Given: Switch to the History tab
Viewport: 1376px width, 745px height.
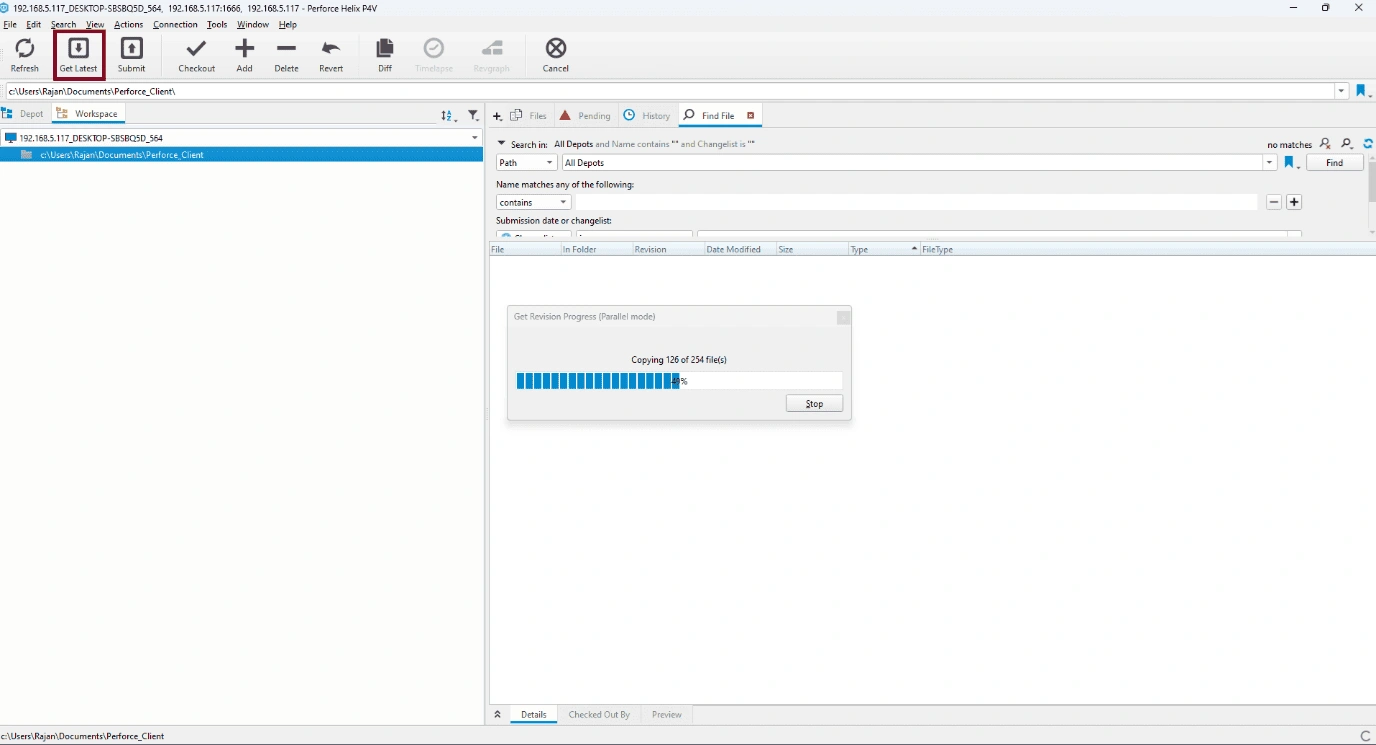Looking at the screenshot, I should 647,116.
